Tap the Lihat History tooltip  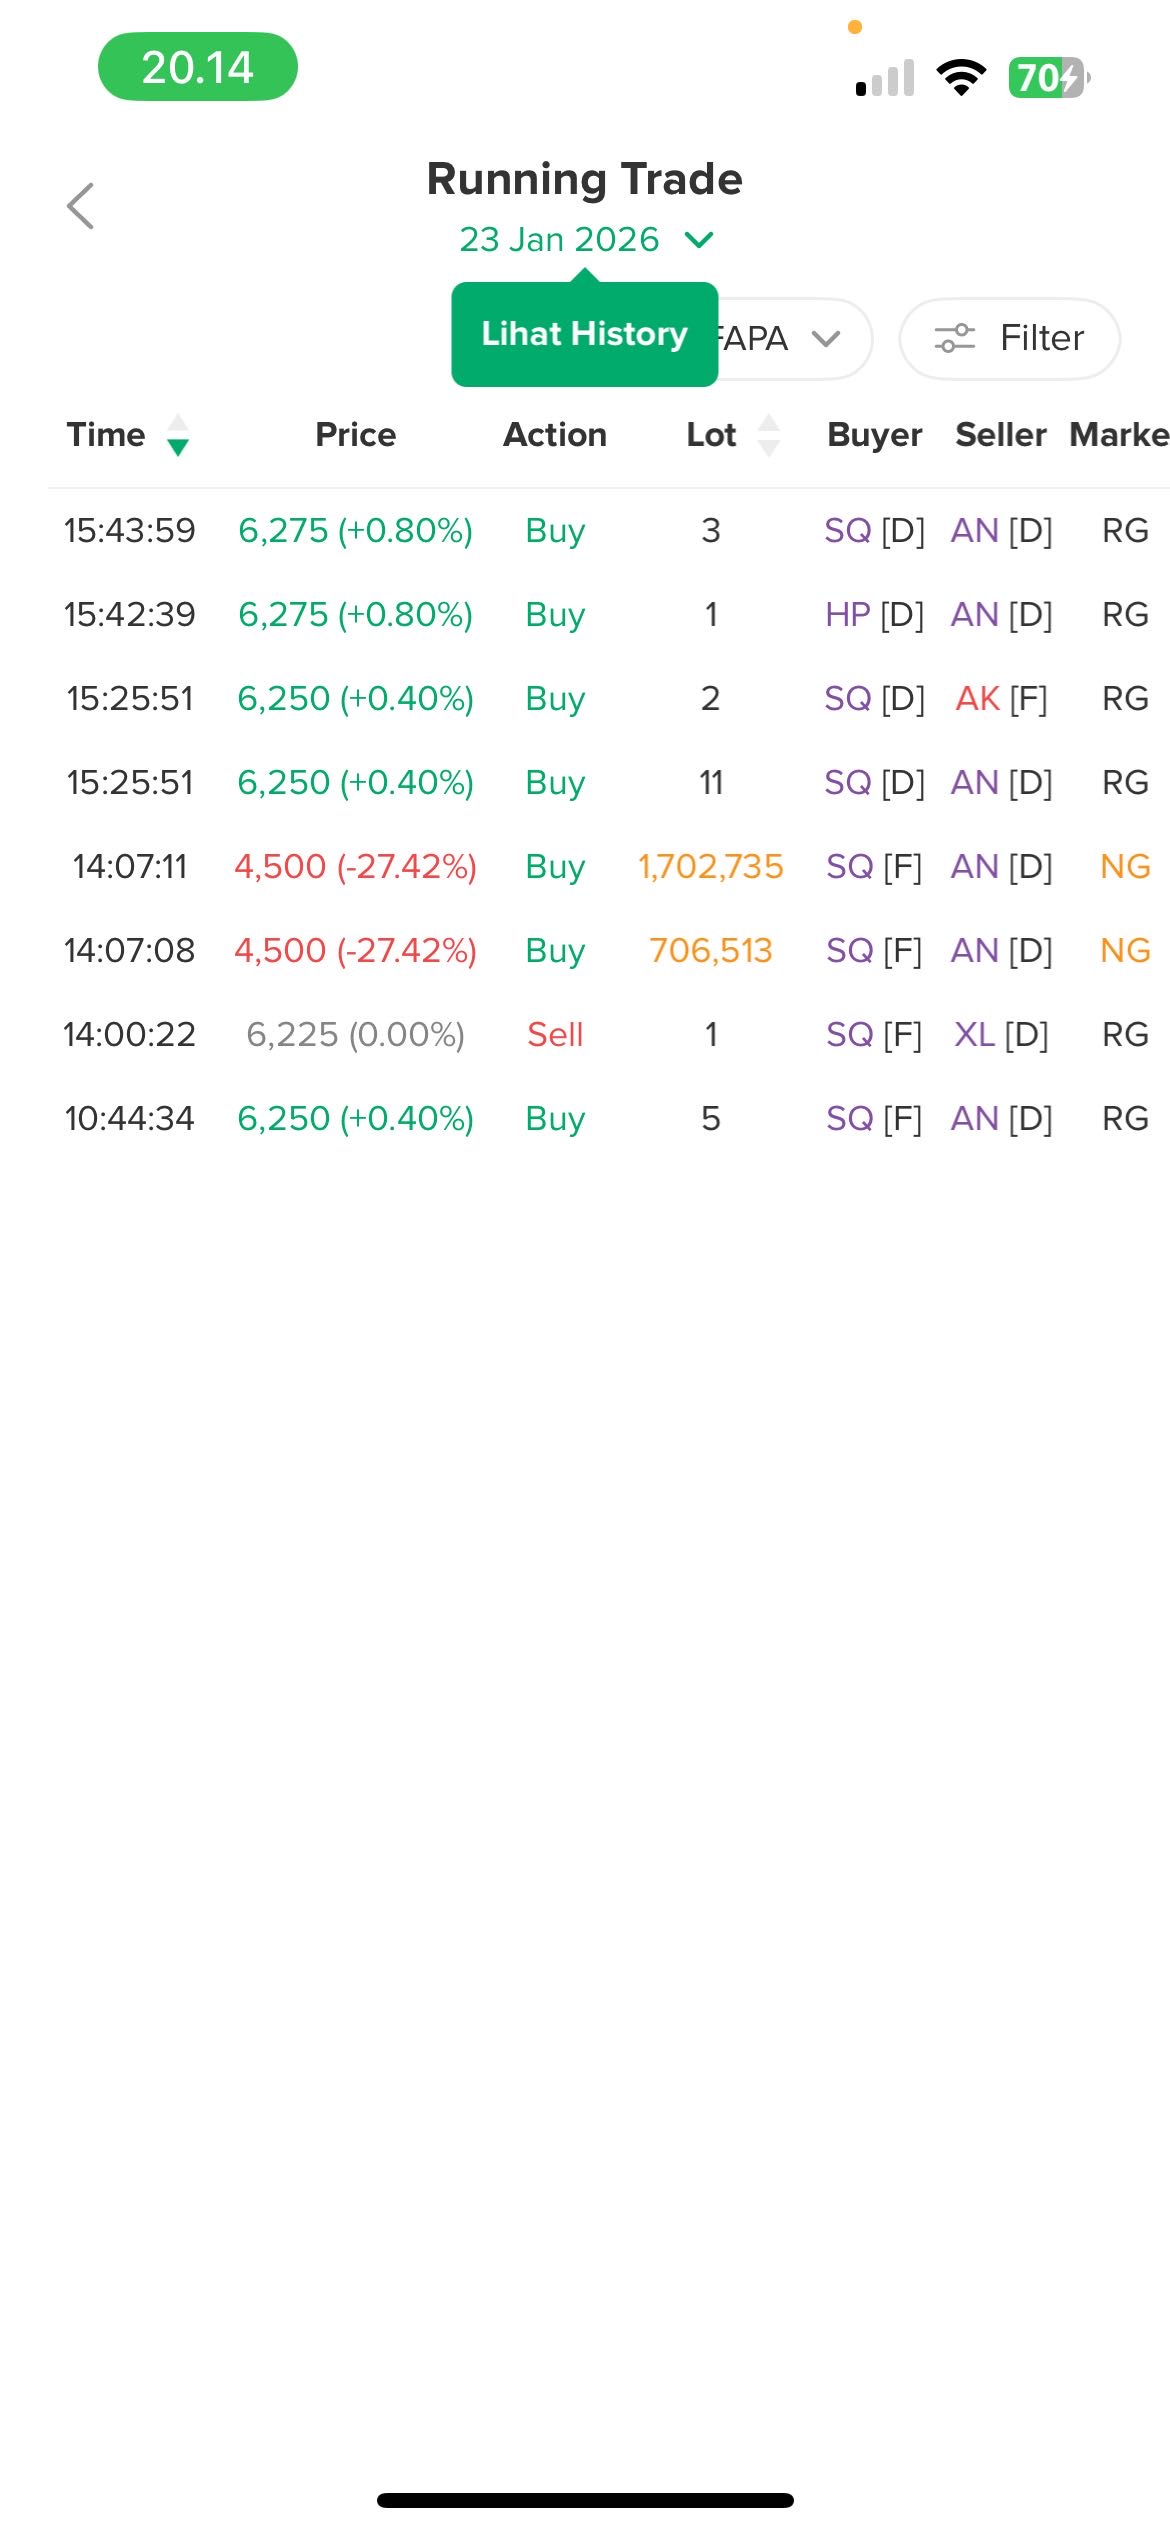[584, 334]
